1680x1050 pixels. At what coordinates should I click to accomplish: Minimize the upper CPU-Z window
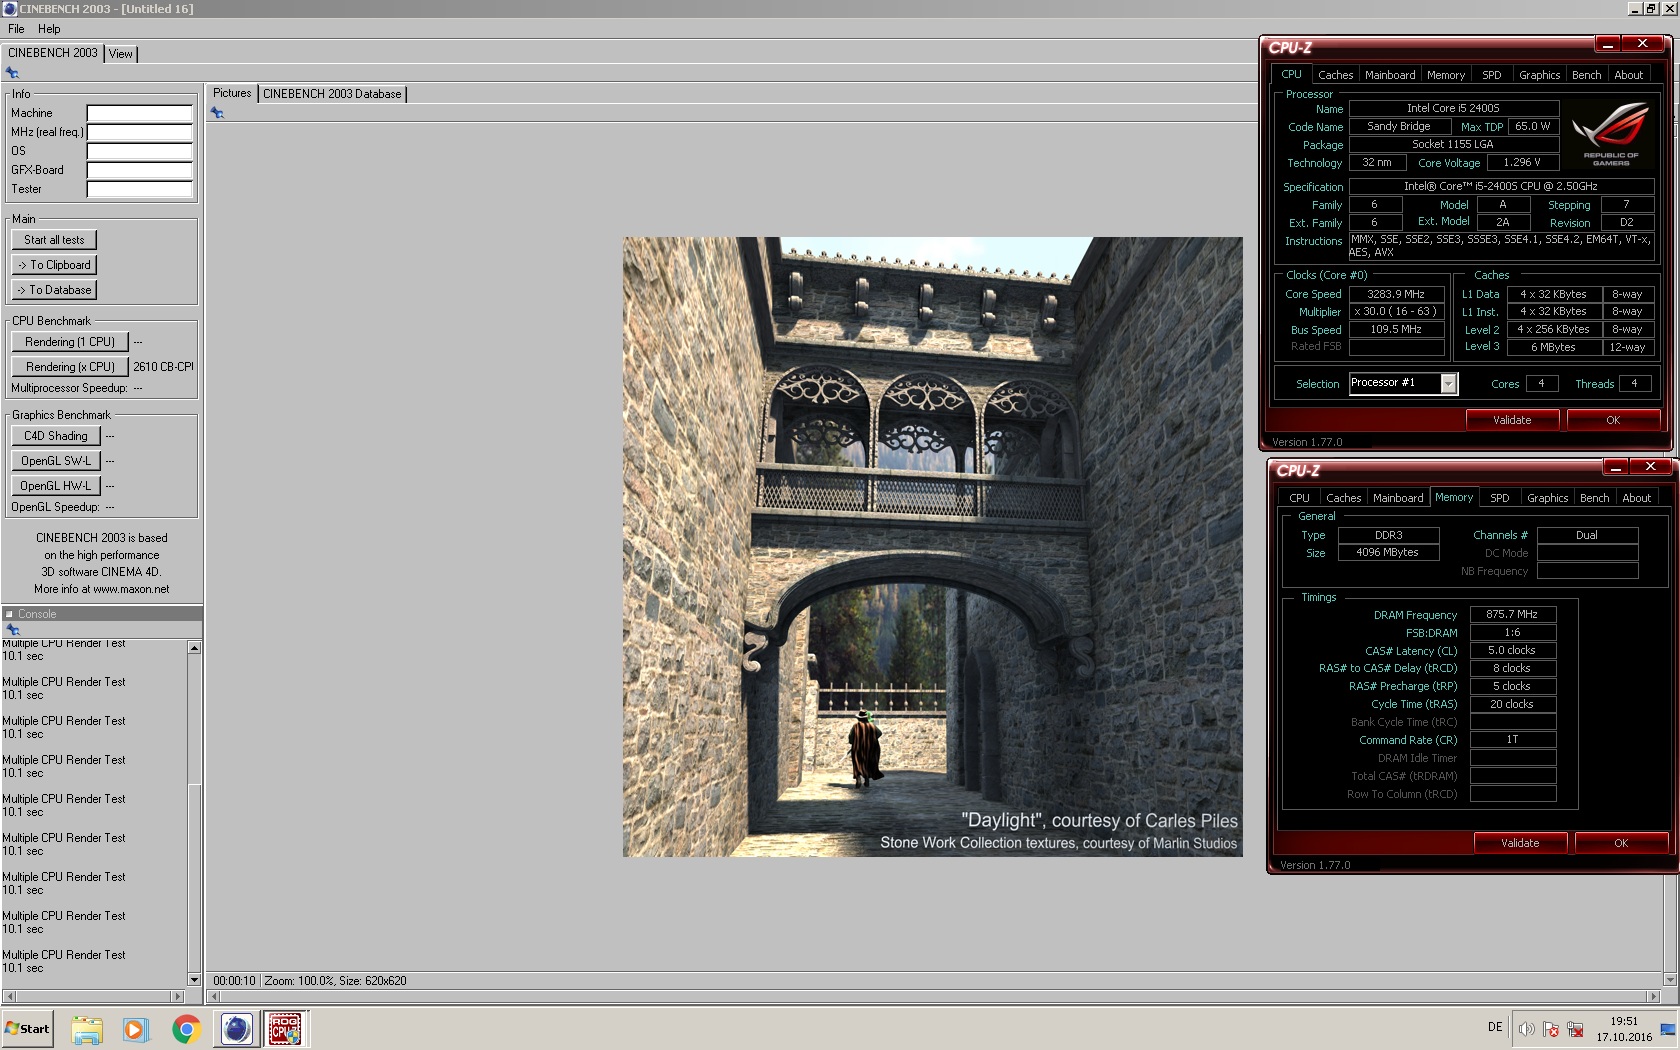[1607, 44]
